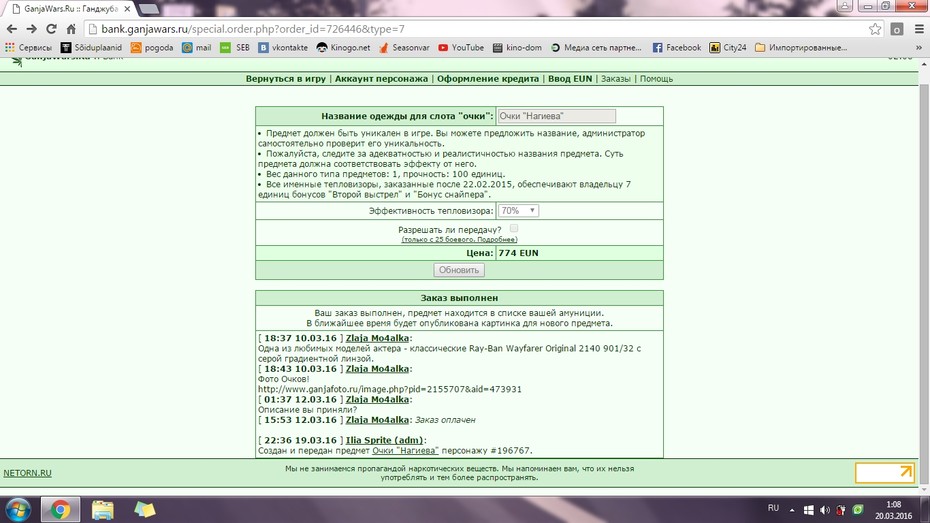930x523 pixels.
Task: Open the vkontakte bookmark
Action: (x=283, y=47)
